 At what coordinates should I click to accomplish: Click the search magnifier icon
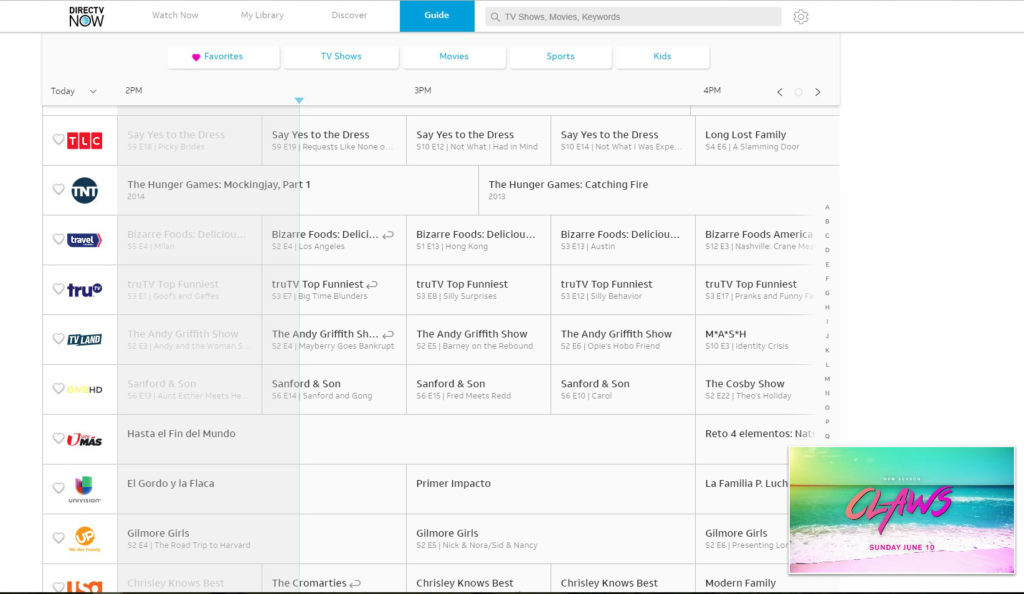495,17
